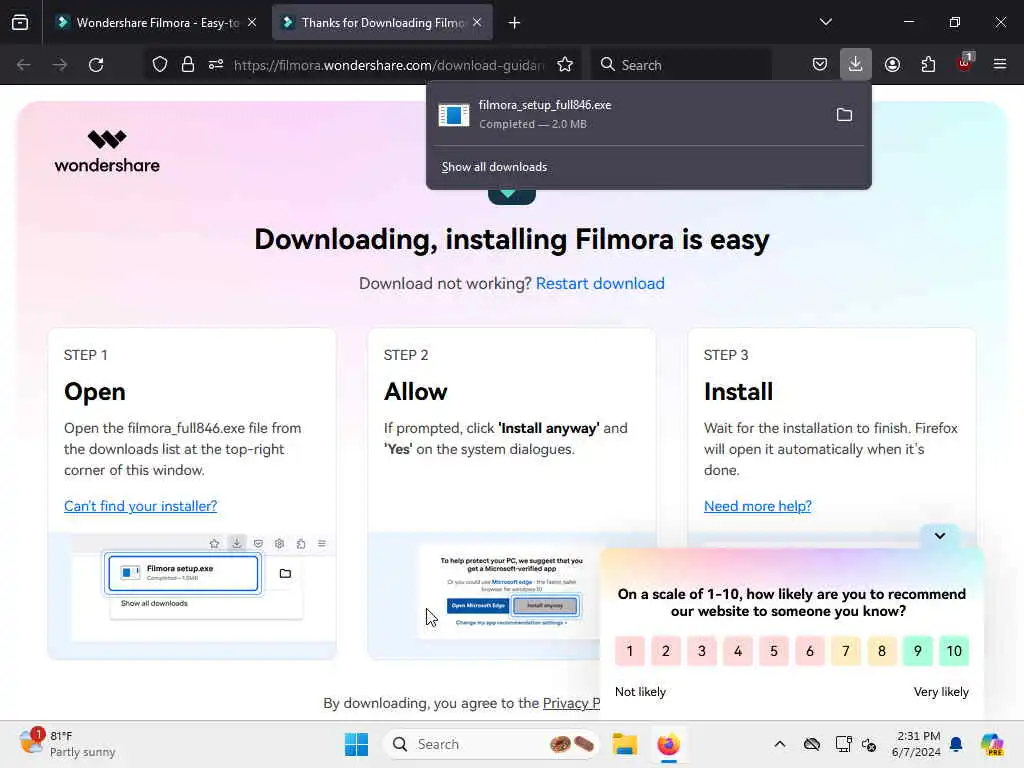Expand the list all tabs chevron
The image size is (1024, 768).
(825, 22)
